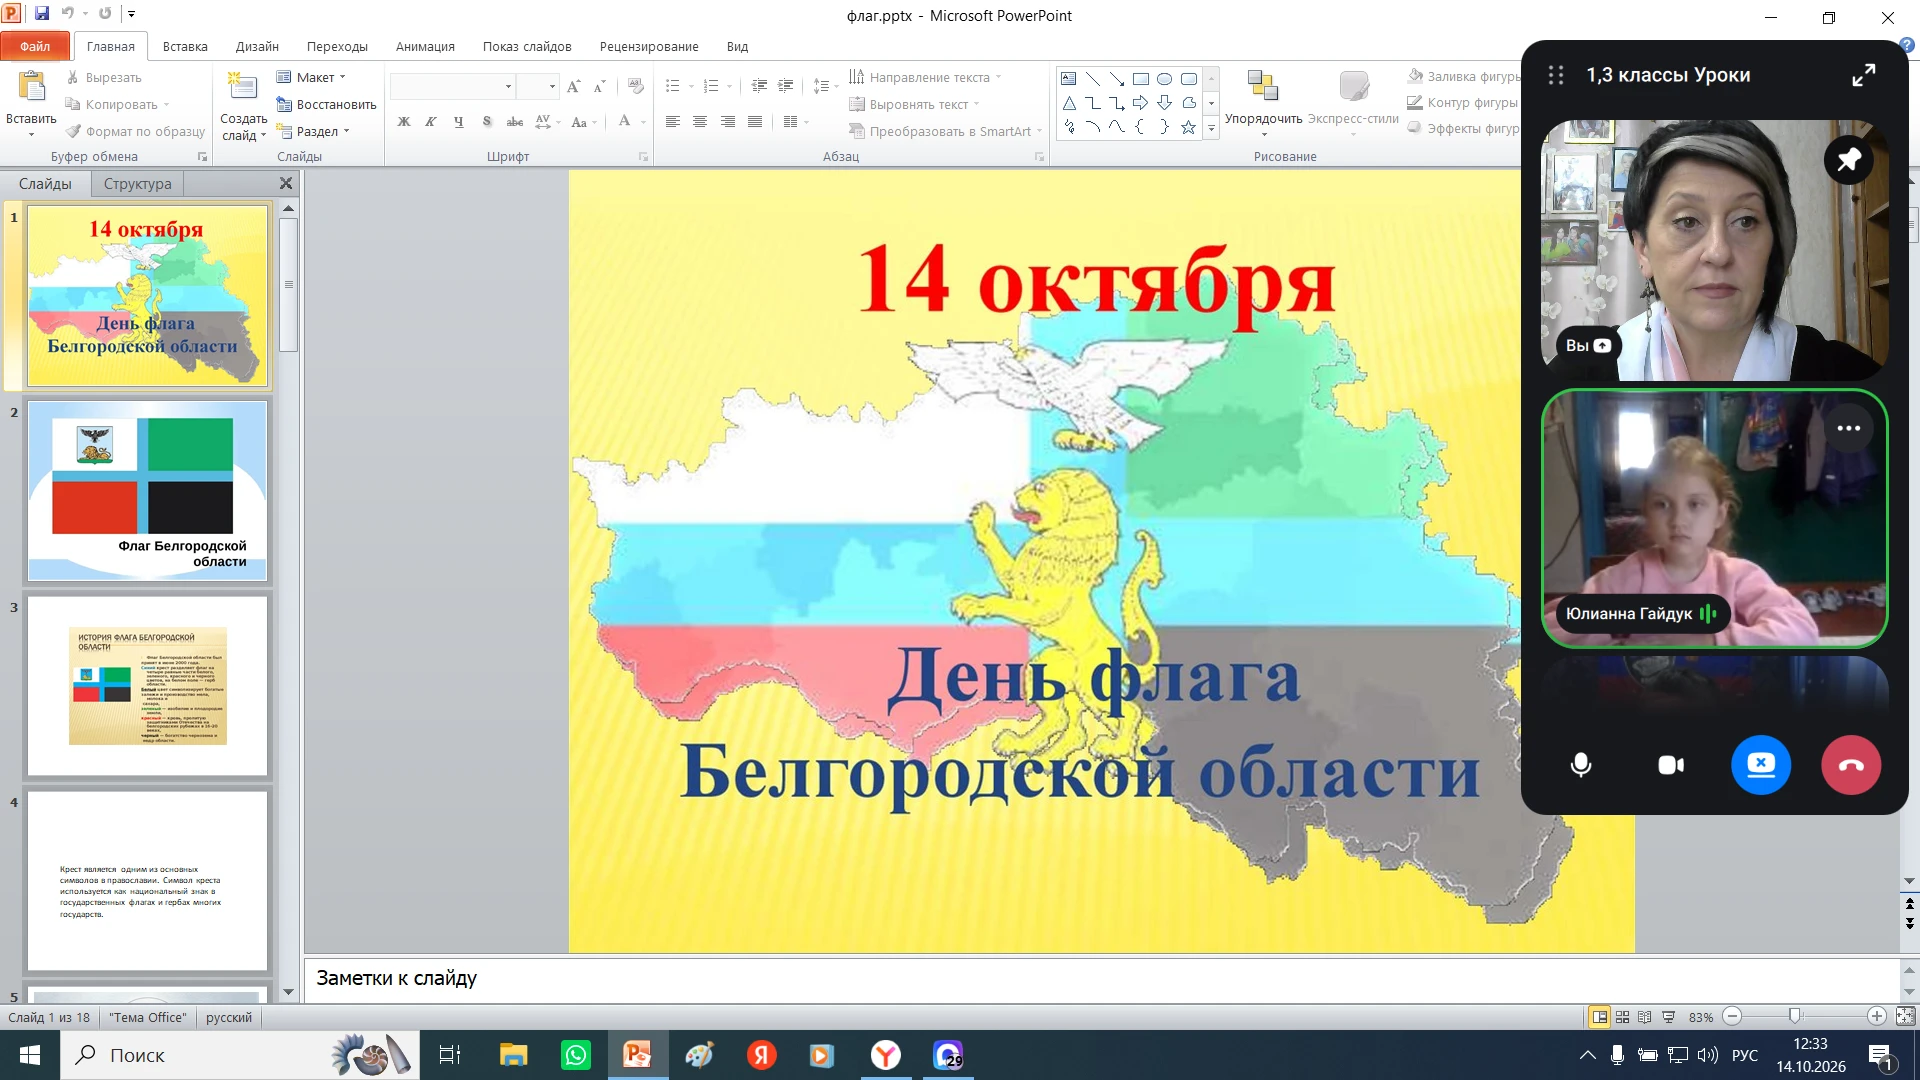Open the Section (Раздел) dropdown

[313, 131]
